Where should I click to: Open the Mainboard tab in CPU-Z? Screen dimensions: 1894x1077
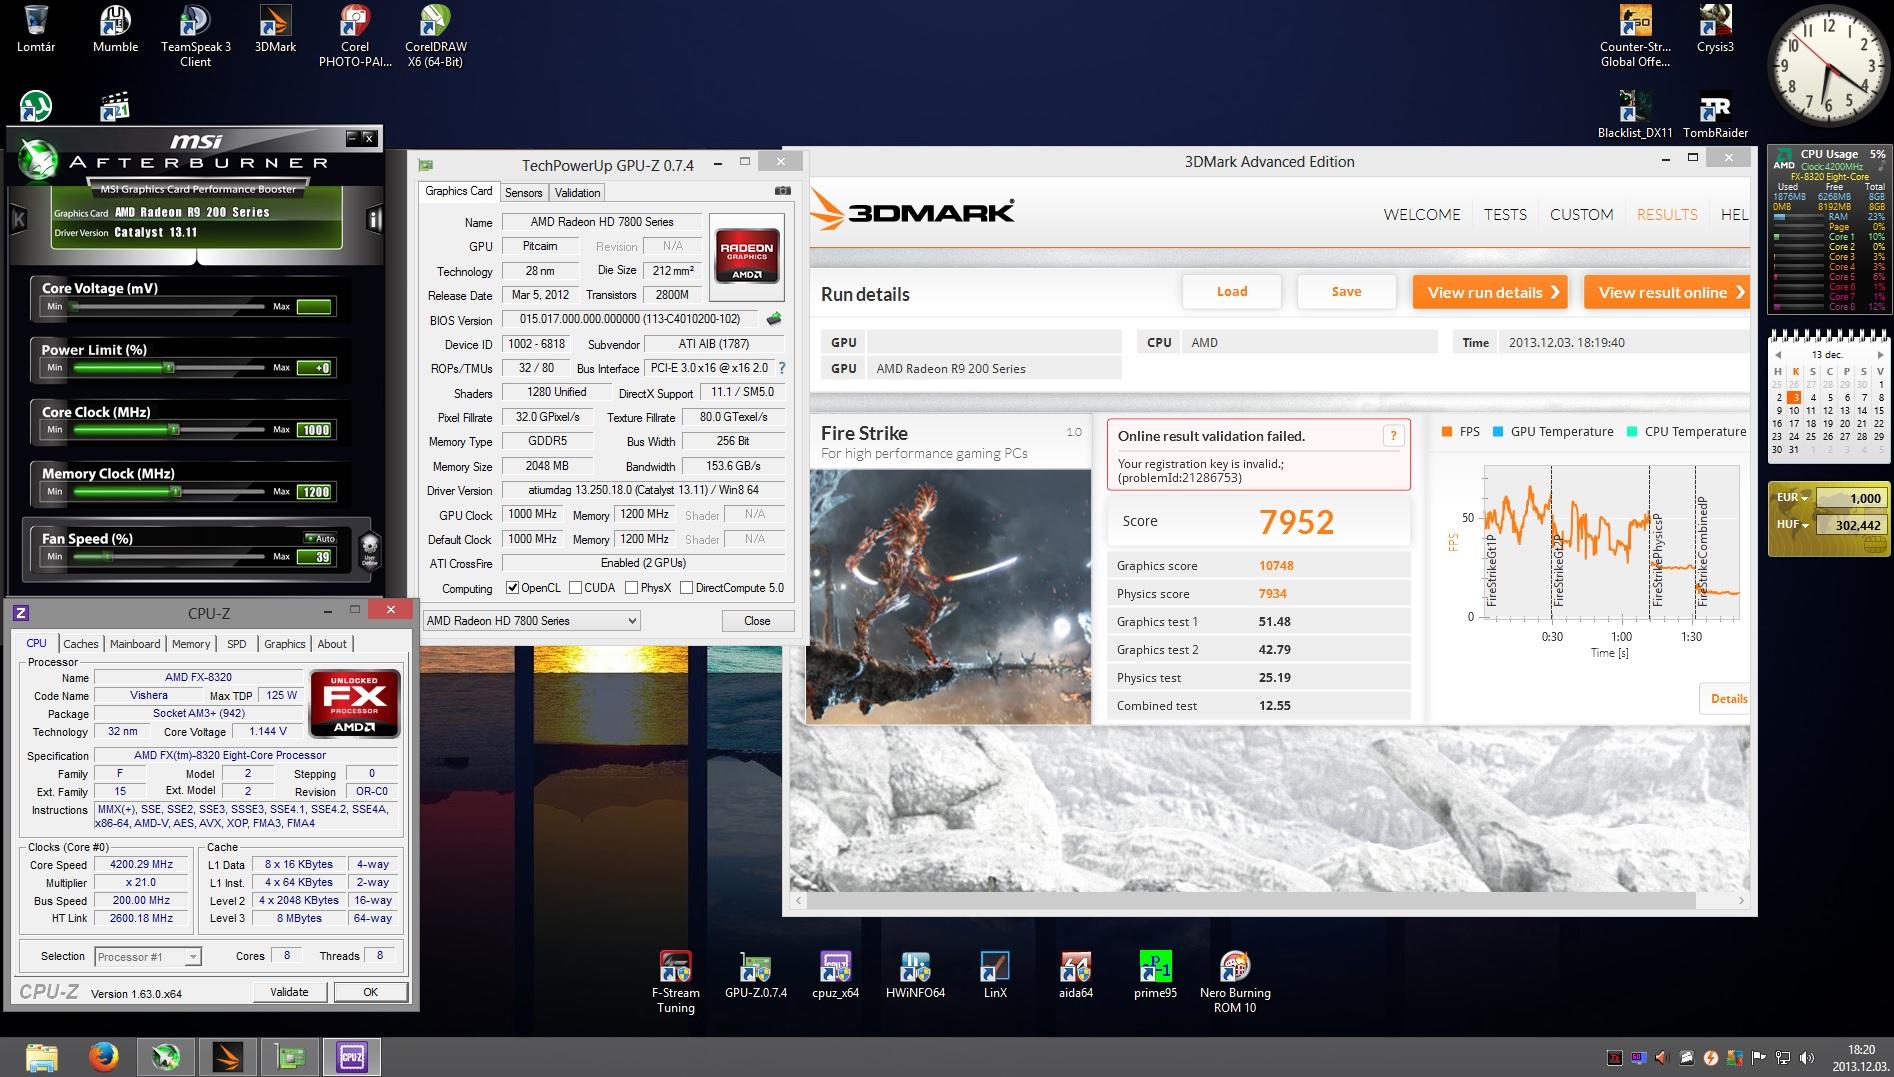pos(135,644)
